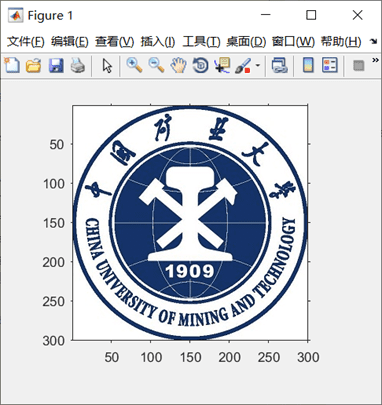Open the 插入(I) menu

(x=158, y=42)
